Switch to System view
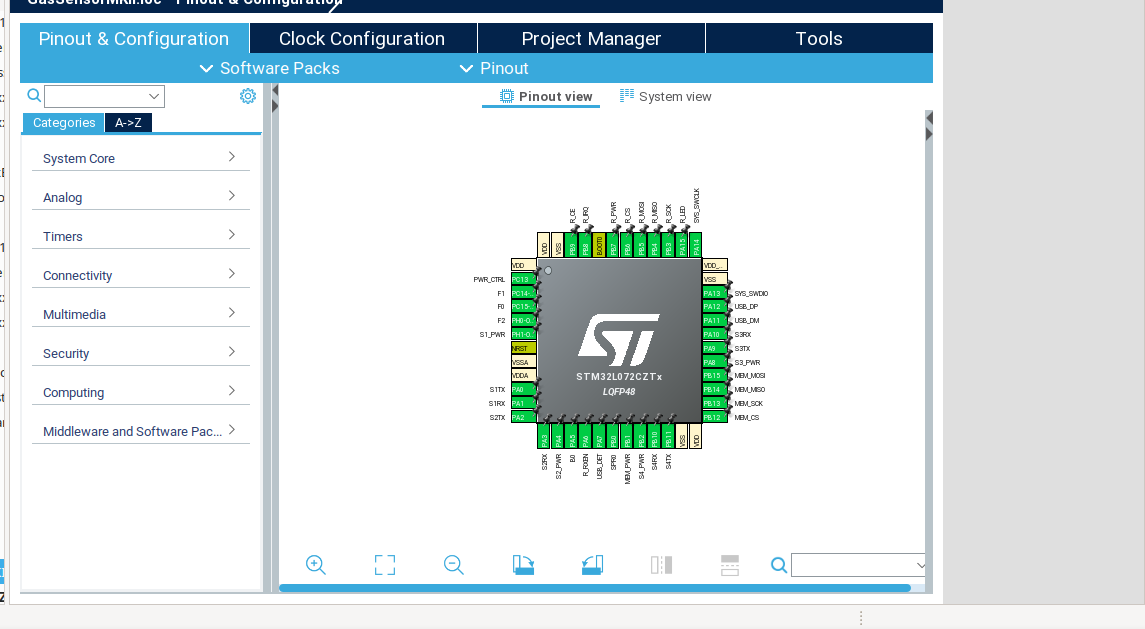Viewport: 1145px width, 629px height. (x=666, y=96)
